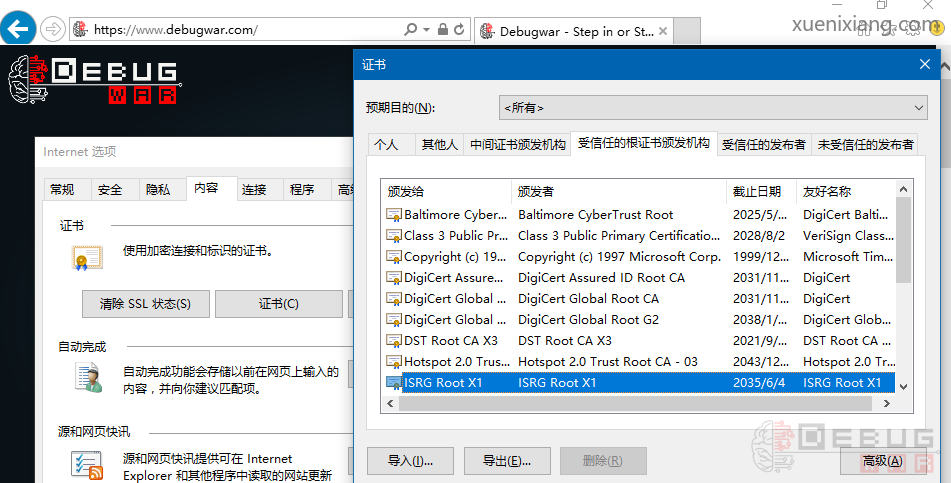
Task: Click the 导出(E)... button
Action: 507,461
